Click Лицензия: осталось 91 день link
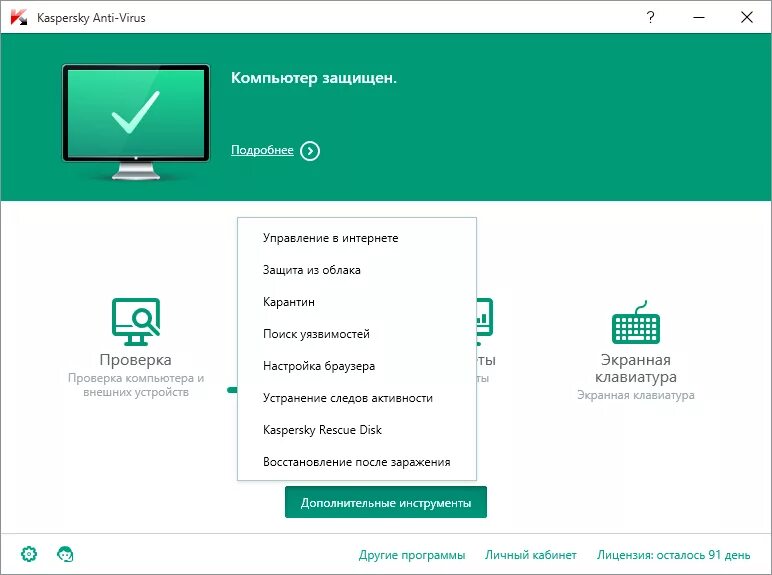 [x=674, y=555]
